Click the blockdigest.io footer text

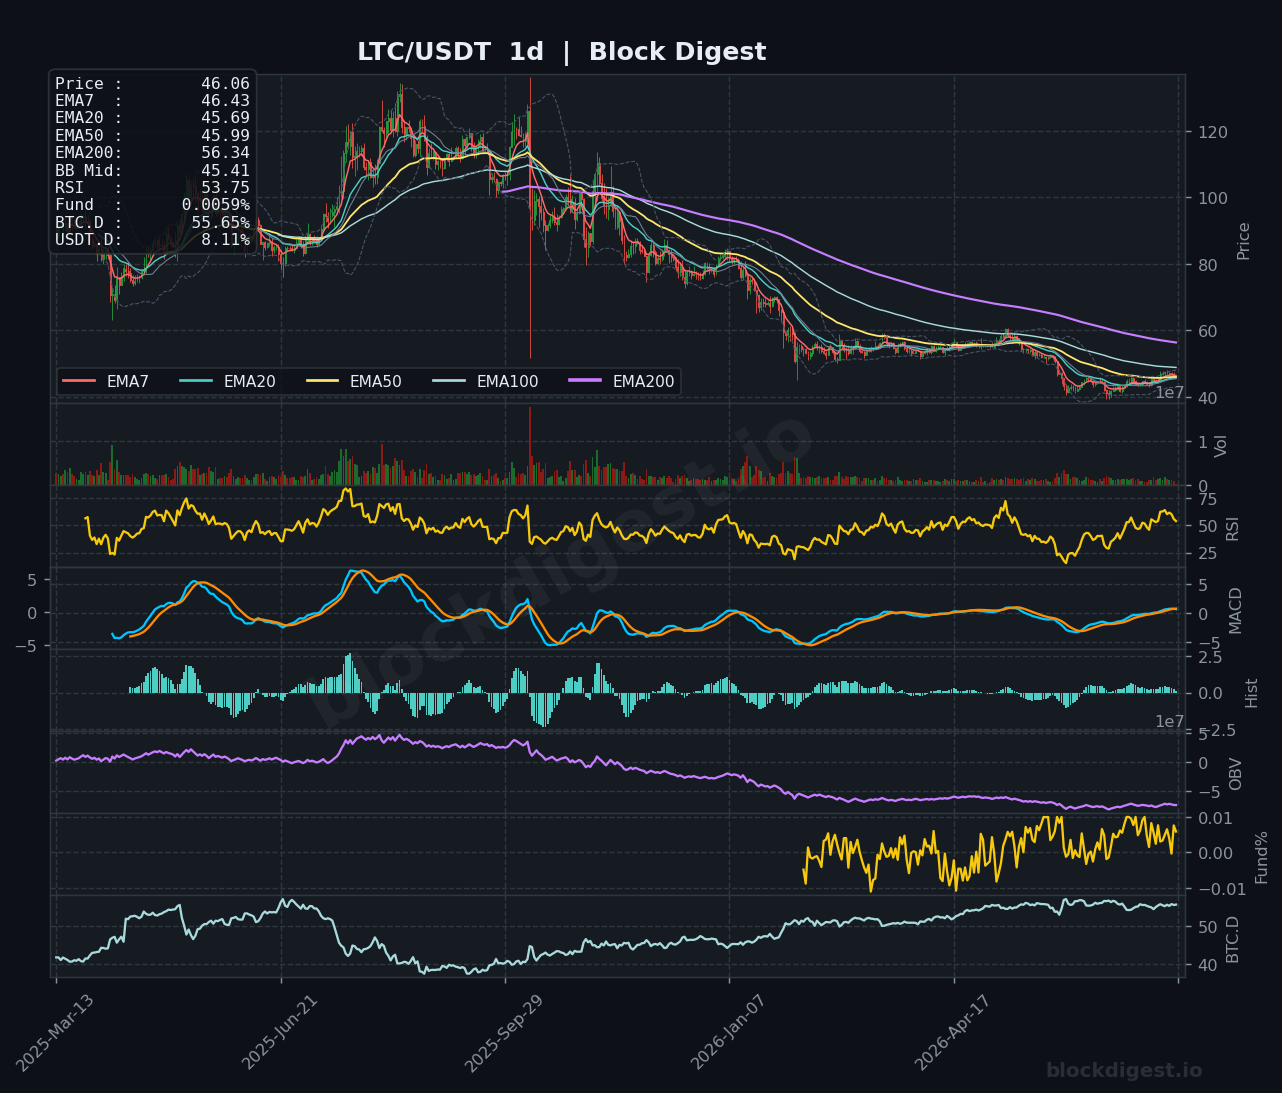click(1124, 1071)
